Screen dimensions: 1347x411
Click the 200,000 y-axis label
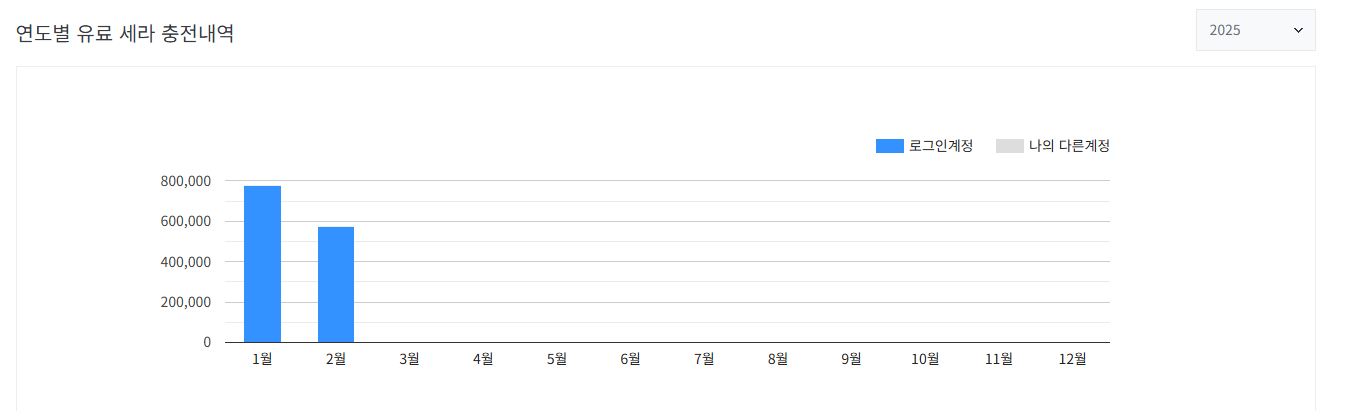[185, 302]
